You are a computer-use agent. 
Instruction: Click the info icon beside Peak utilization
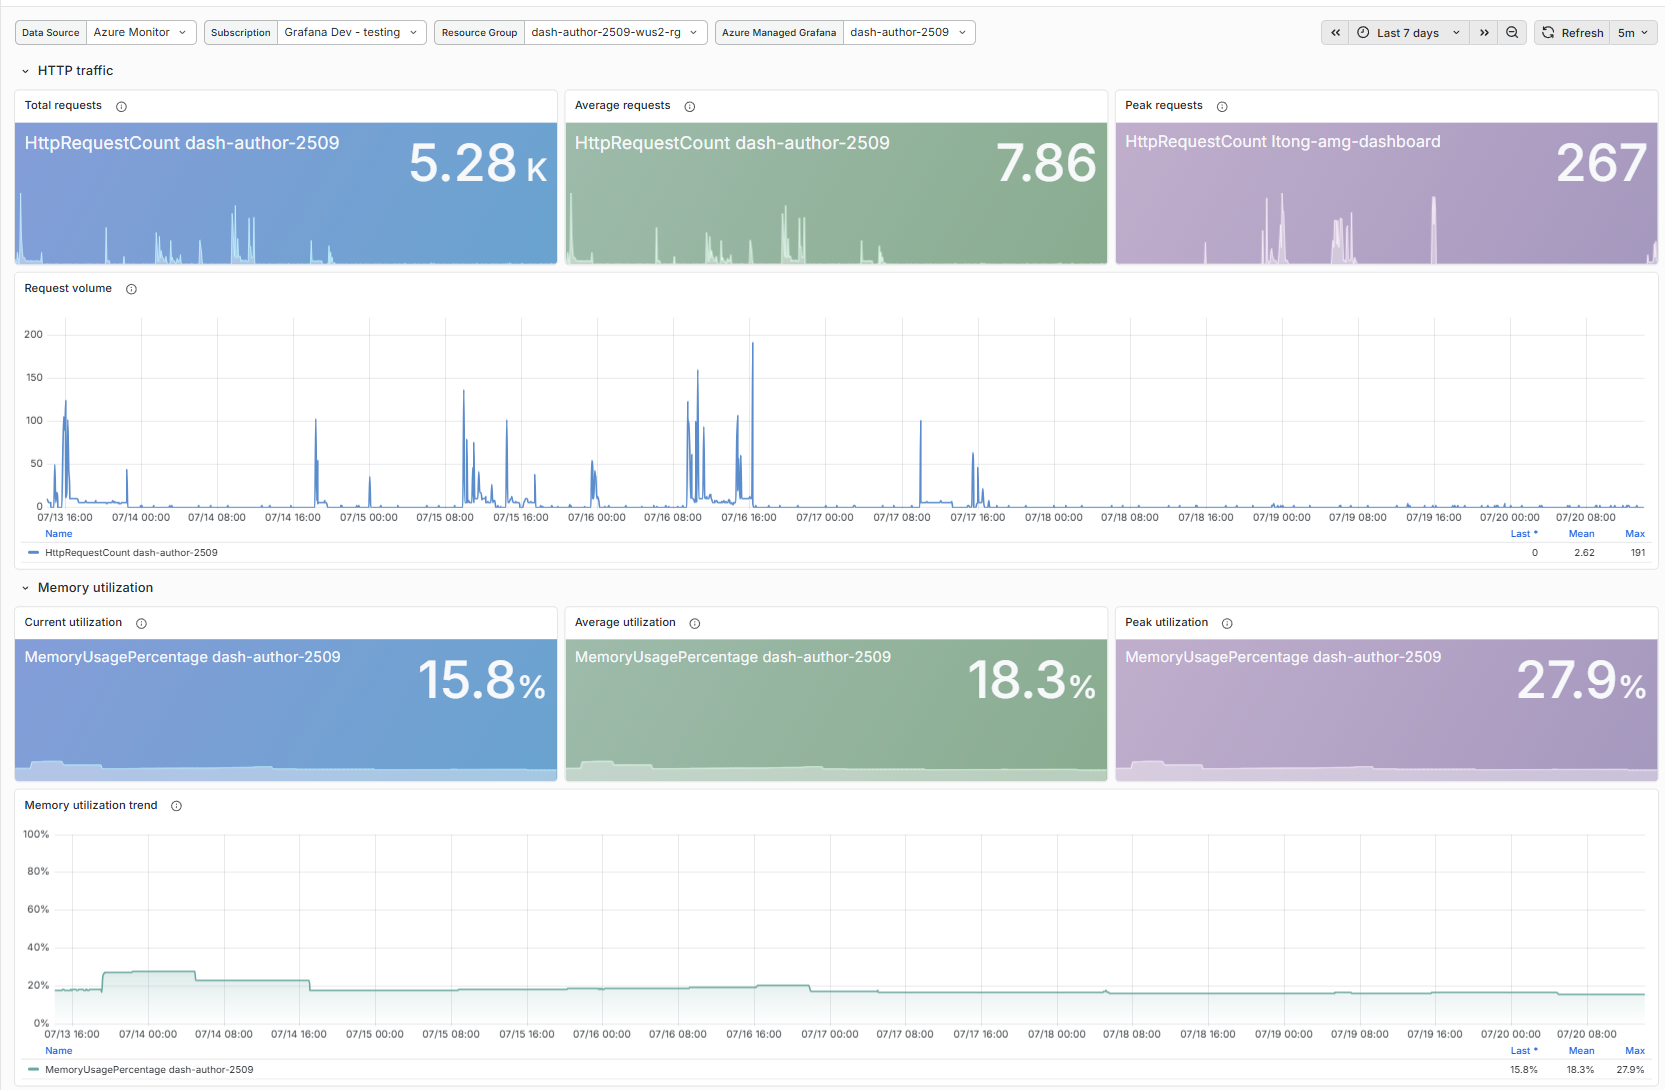tap(1227, 623)
